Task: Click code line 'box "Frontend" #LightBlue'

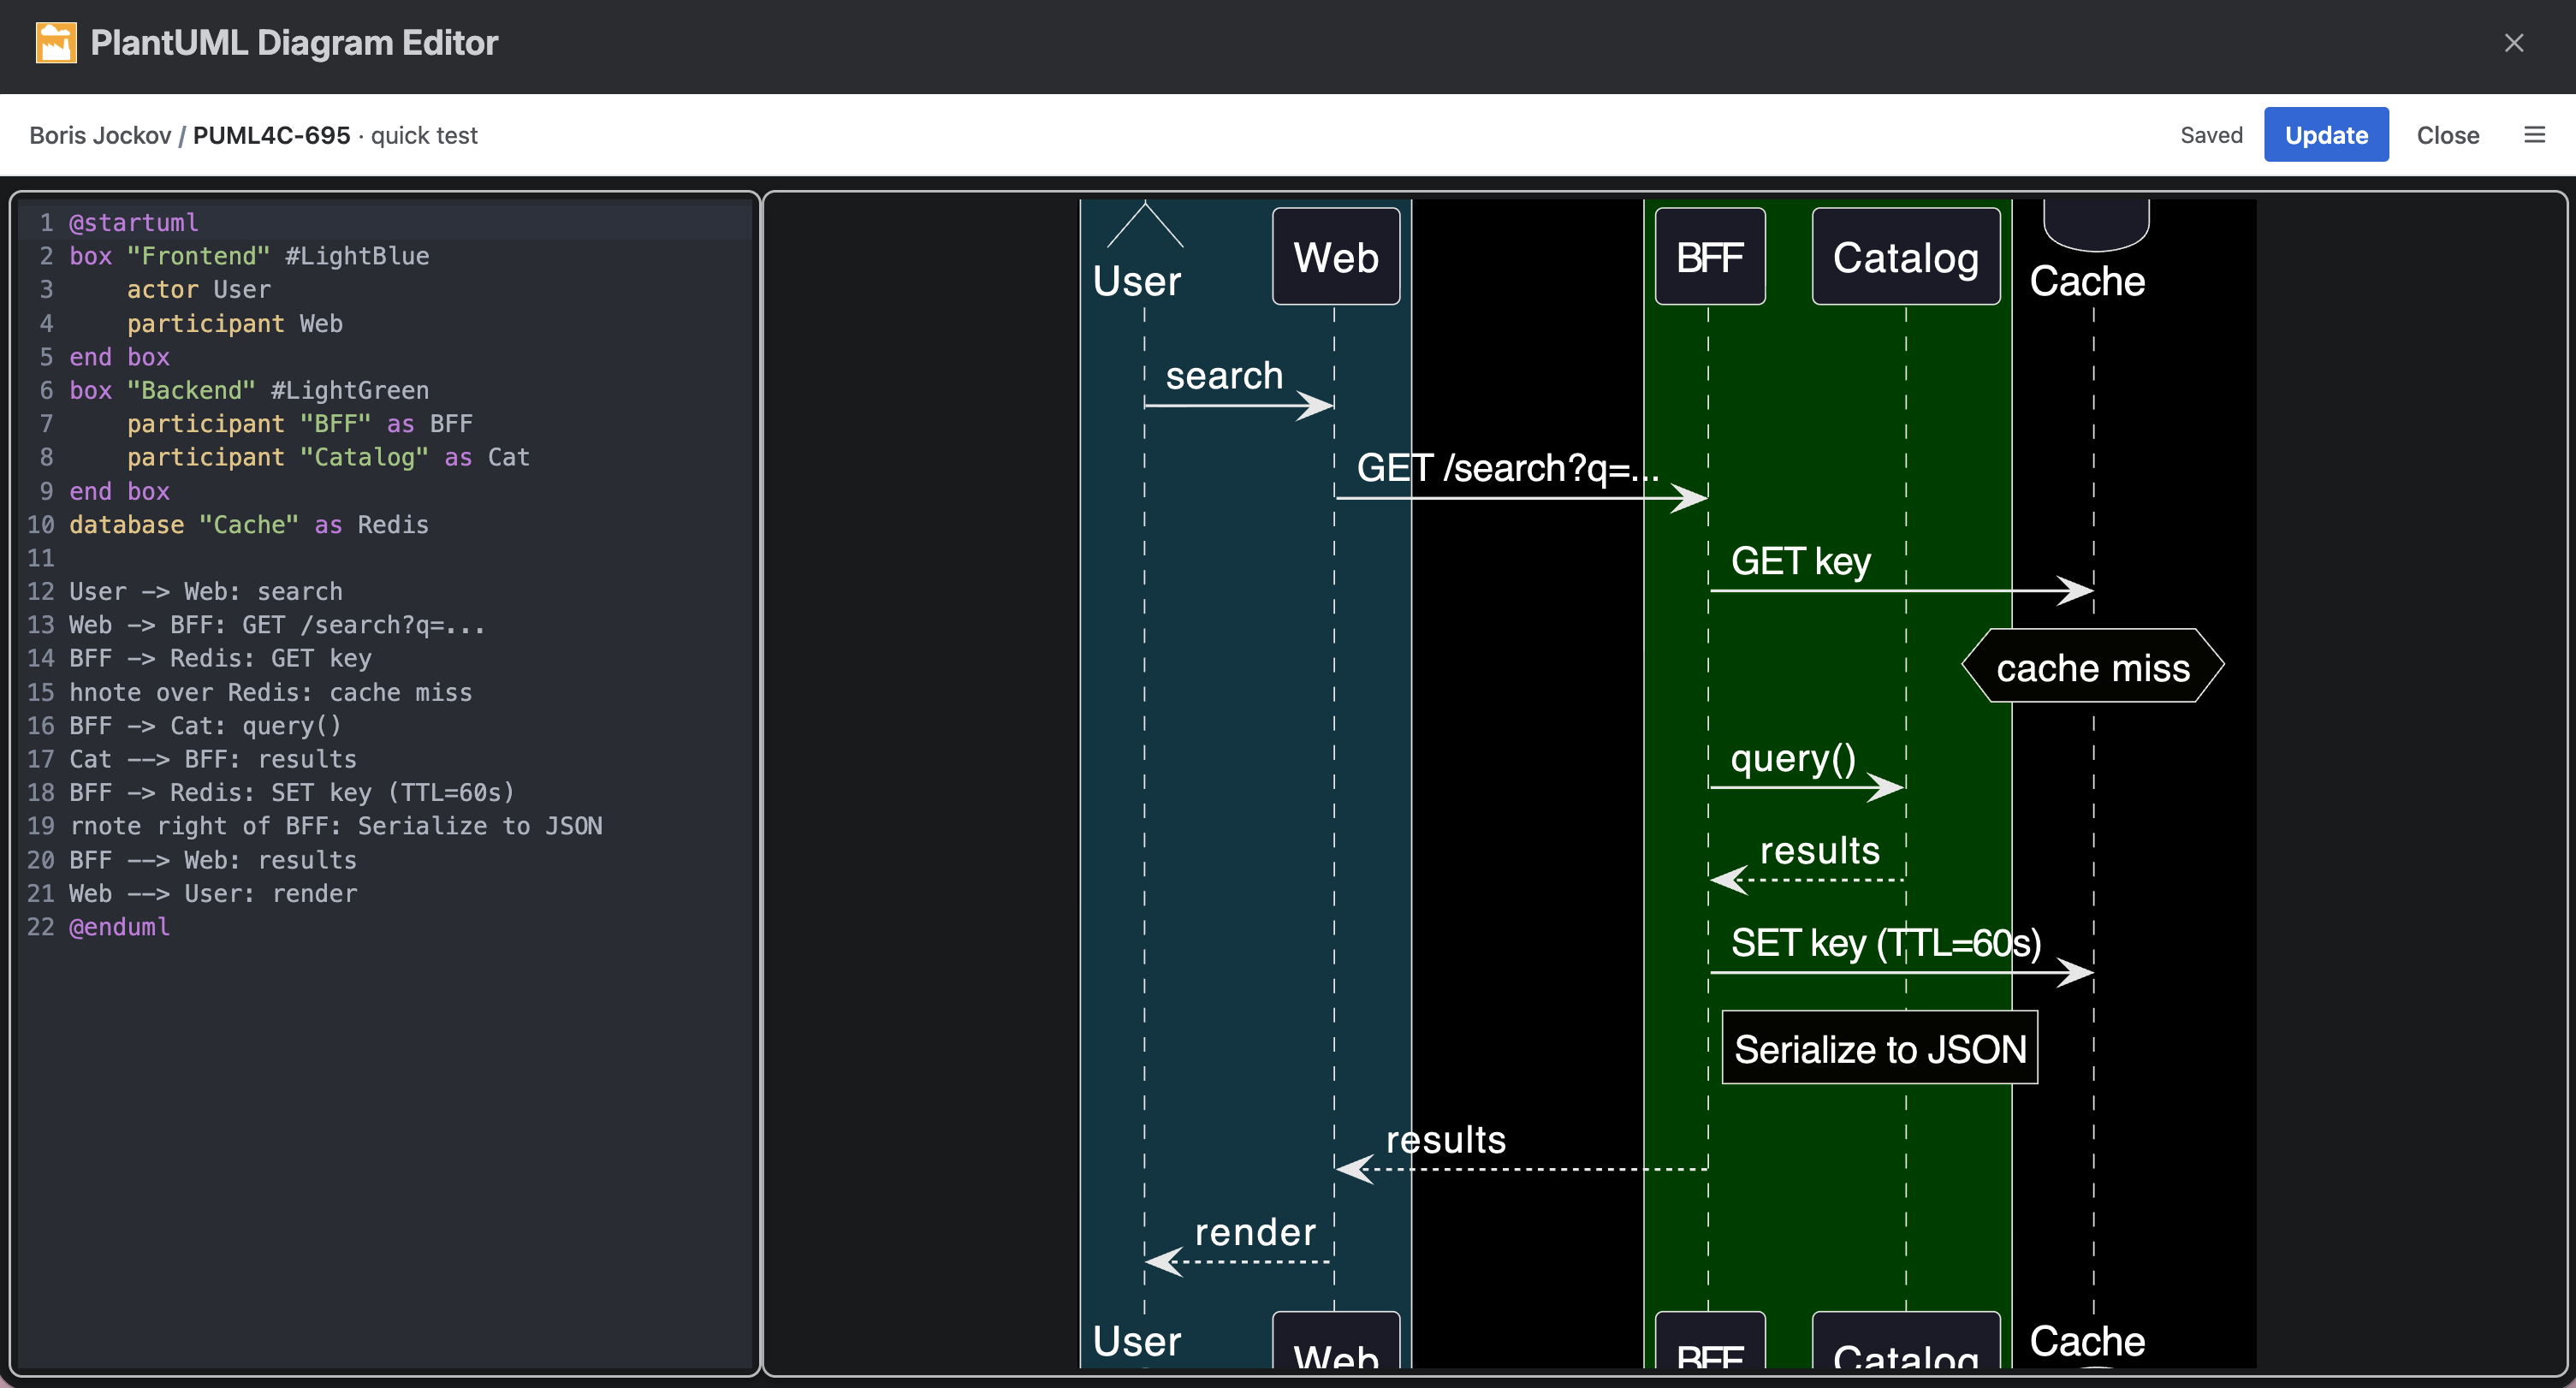Action: (x=249, y=256)
